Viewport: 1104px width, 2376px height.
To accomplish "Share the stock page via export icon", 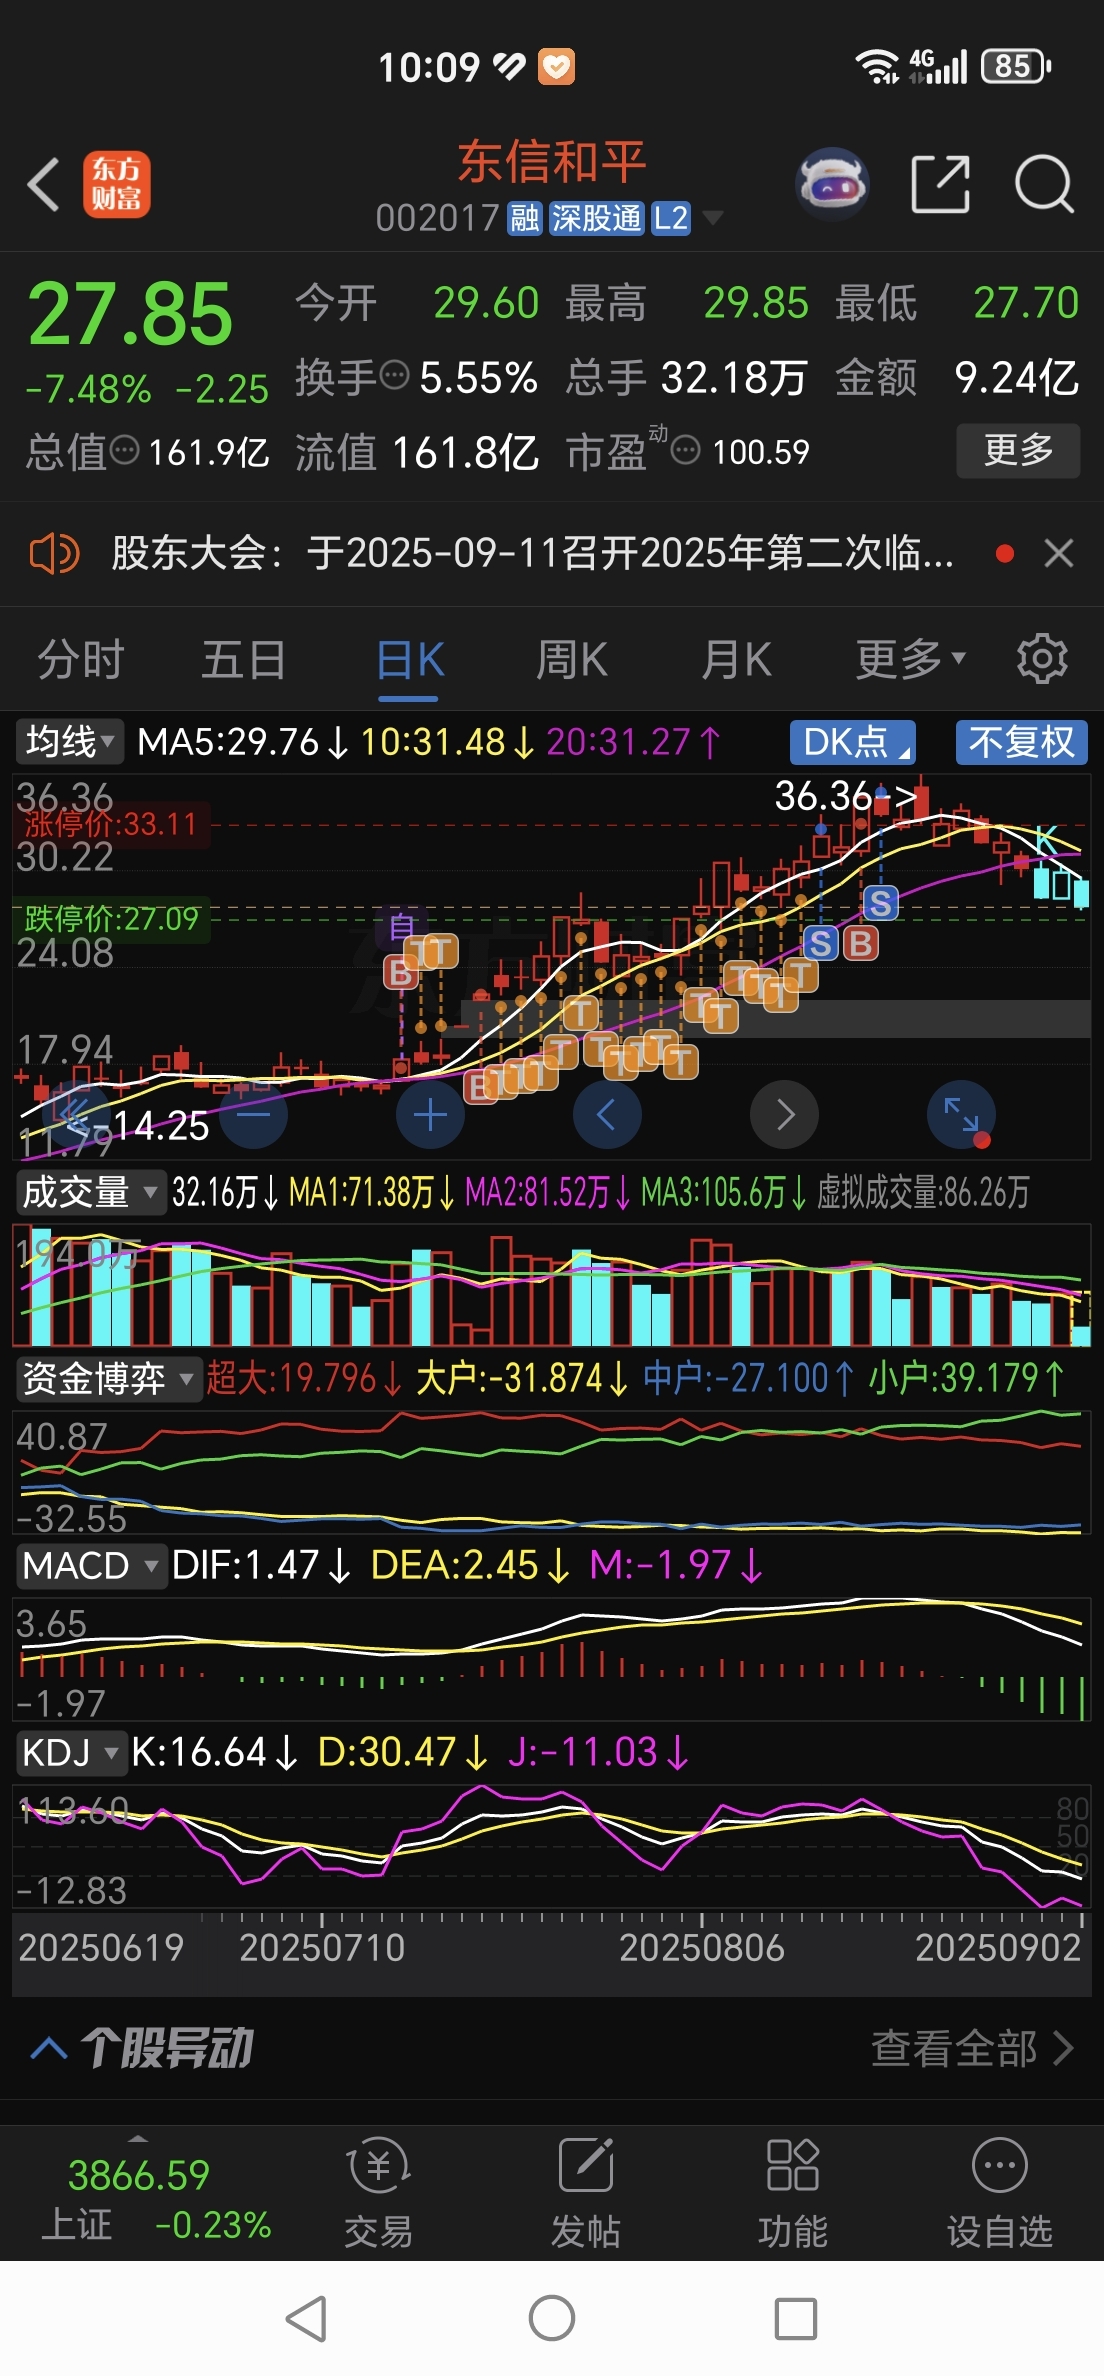I will click(x=941, y=185).
